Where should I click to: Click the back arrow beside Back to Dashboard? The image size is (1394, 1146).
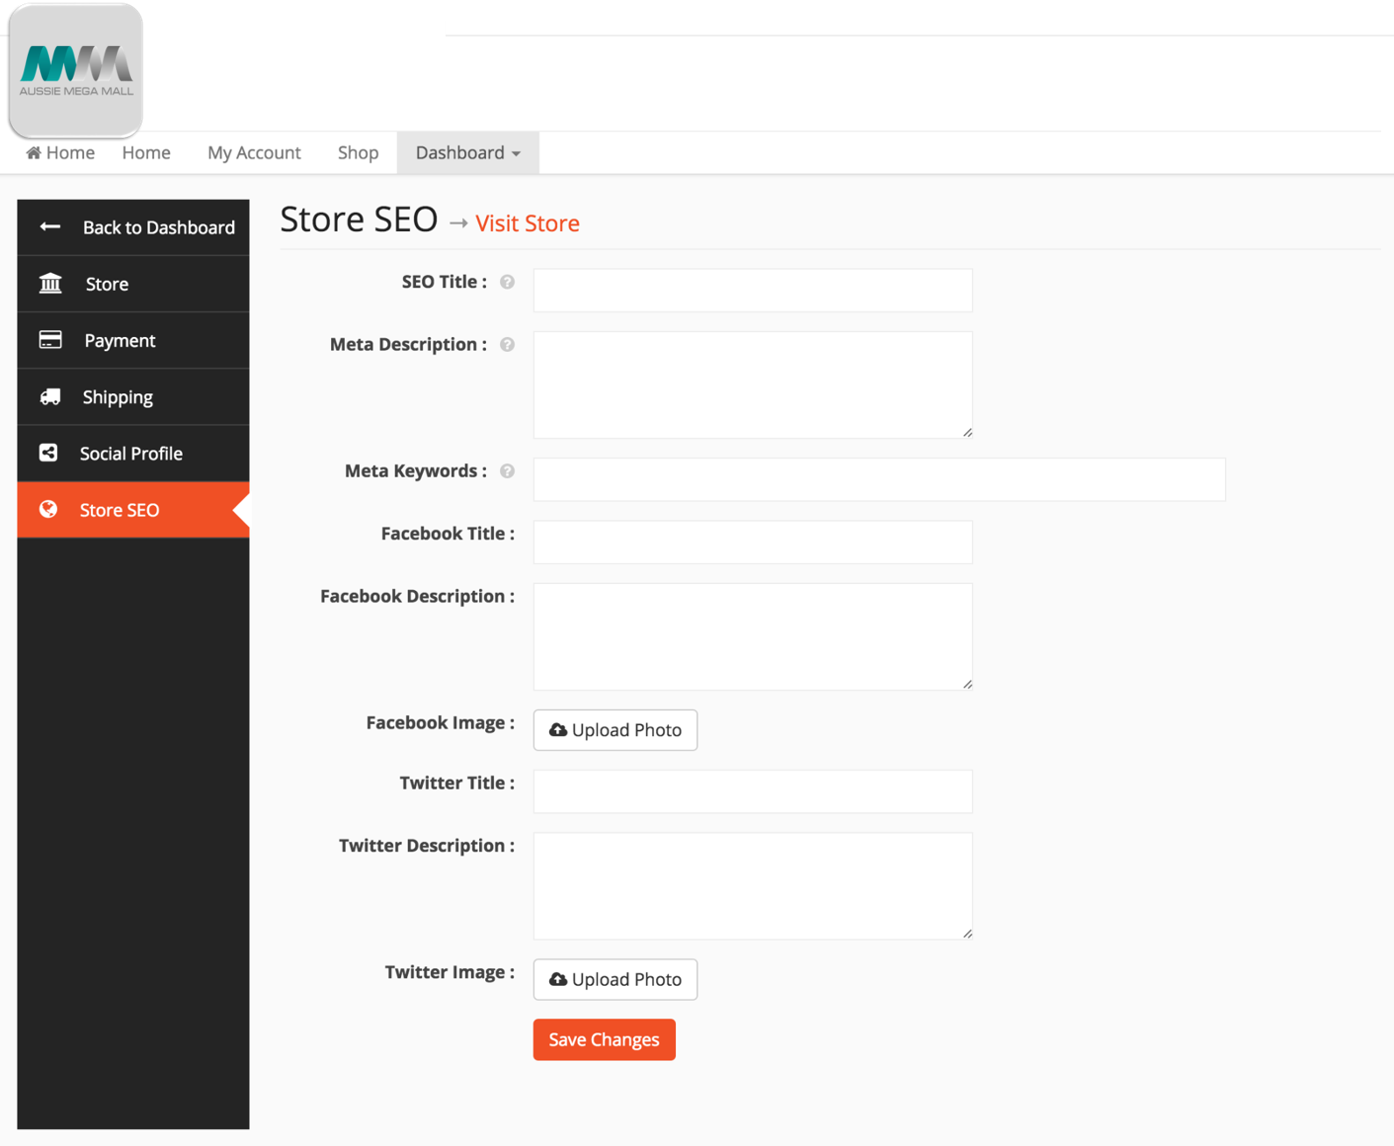click(x=50, y=227)
